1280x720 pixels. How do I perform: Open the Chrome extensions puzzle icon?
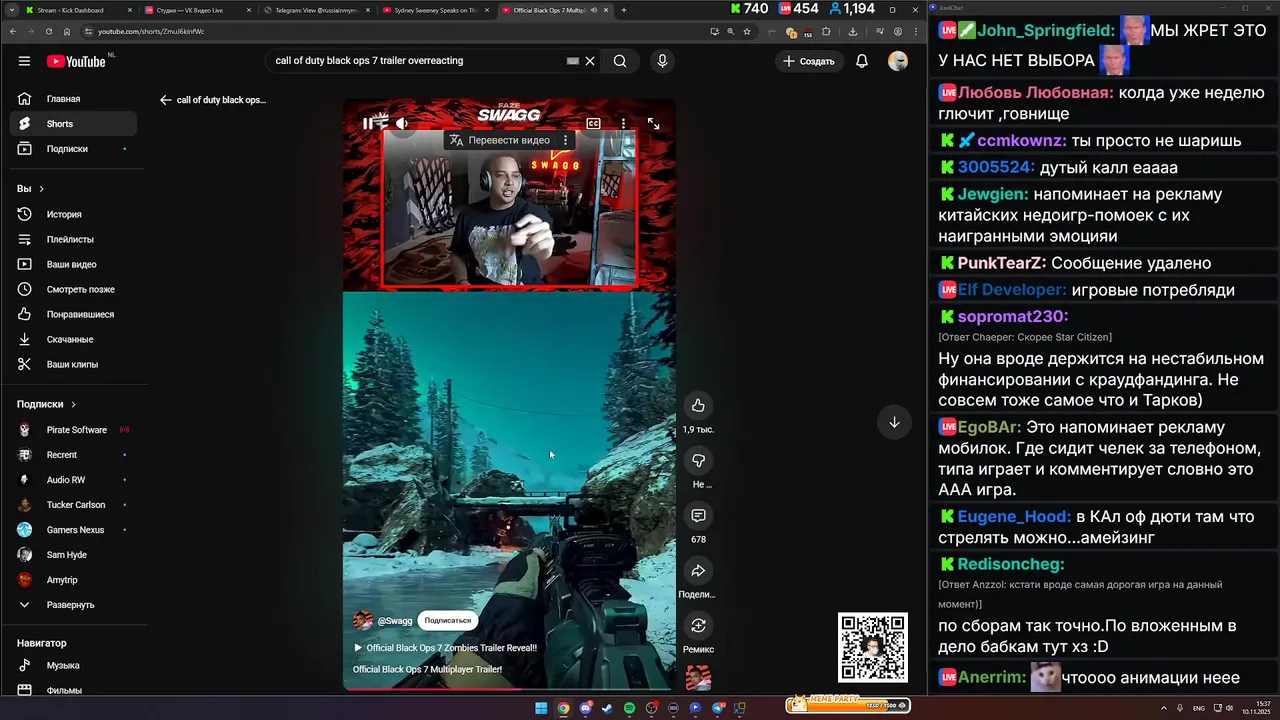(826, 32)
